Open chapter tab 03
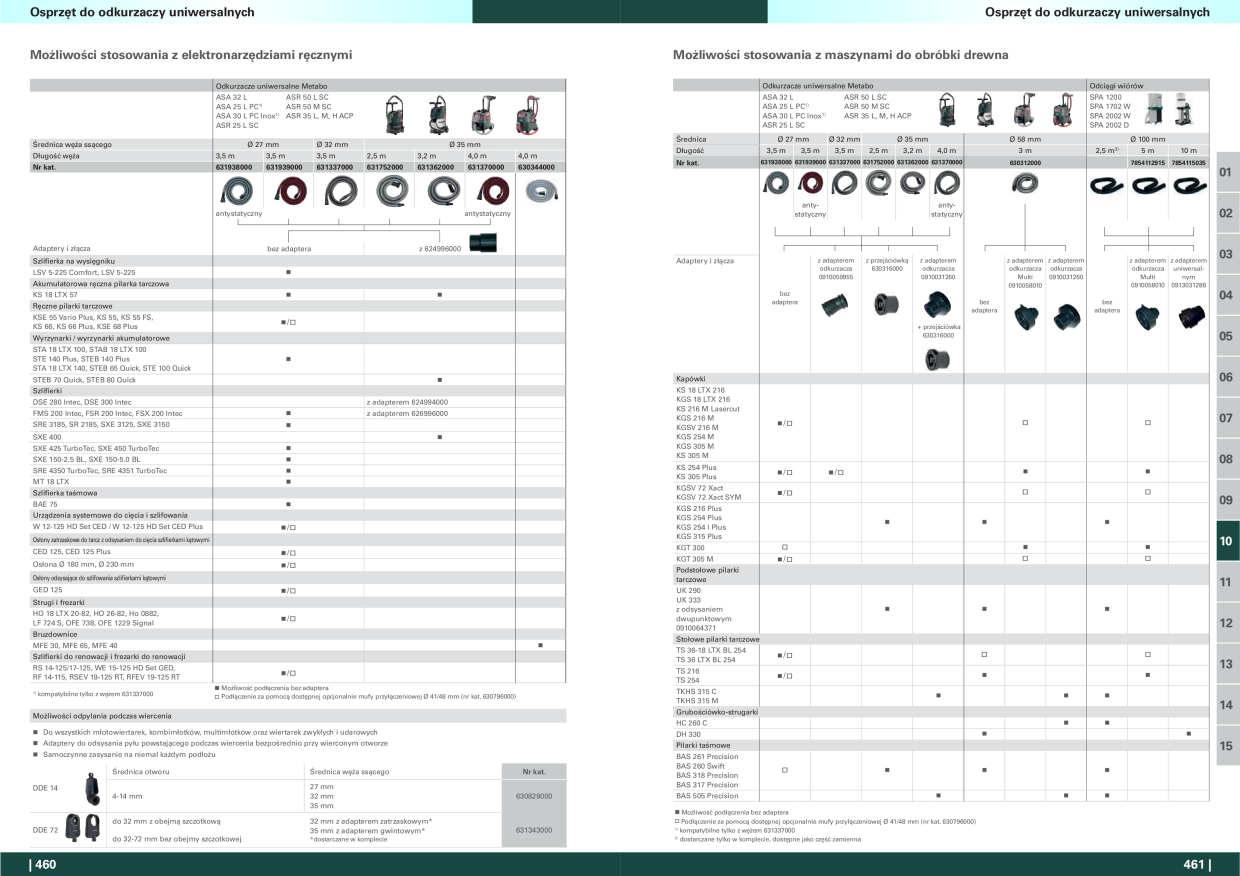Screen dimensions: 1240x876 [1227, 254]
